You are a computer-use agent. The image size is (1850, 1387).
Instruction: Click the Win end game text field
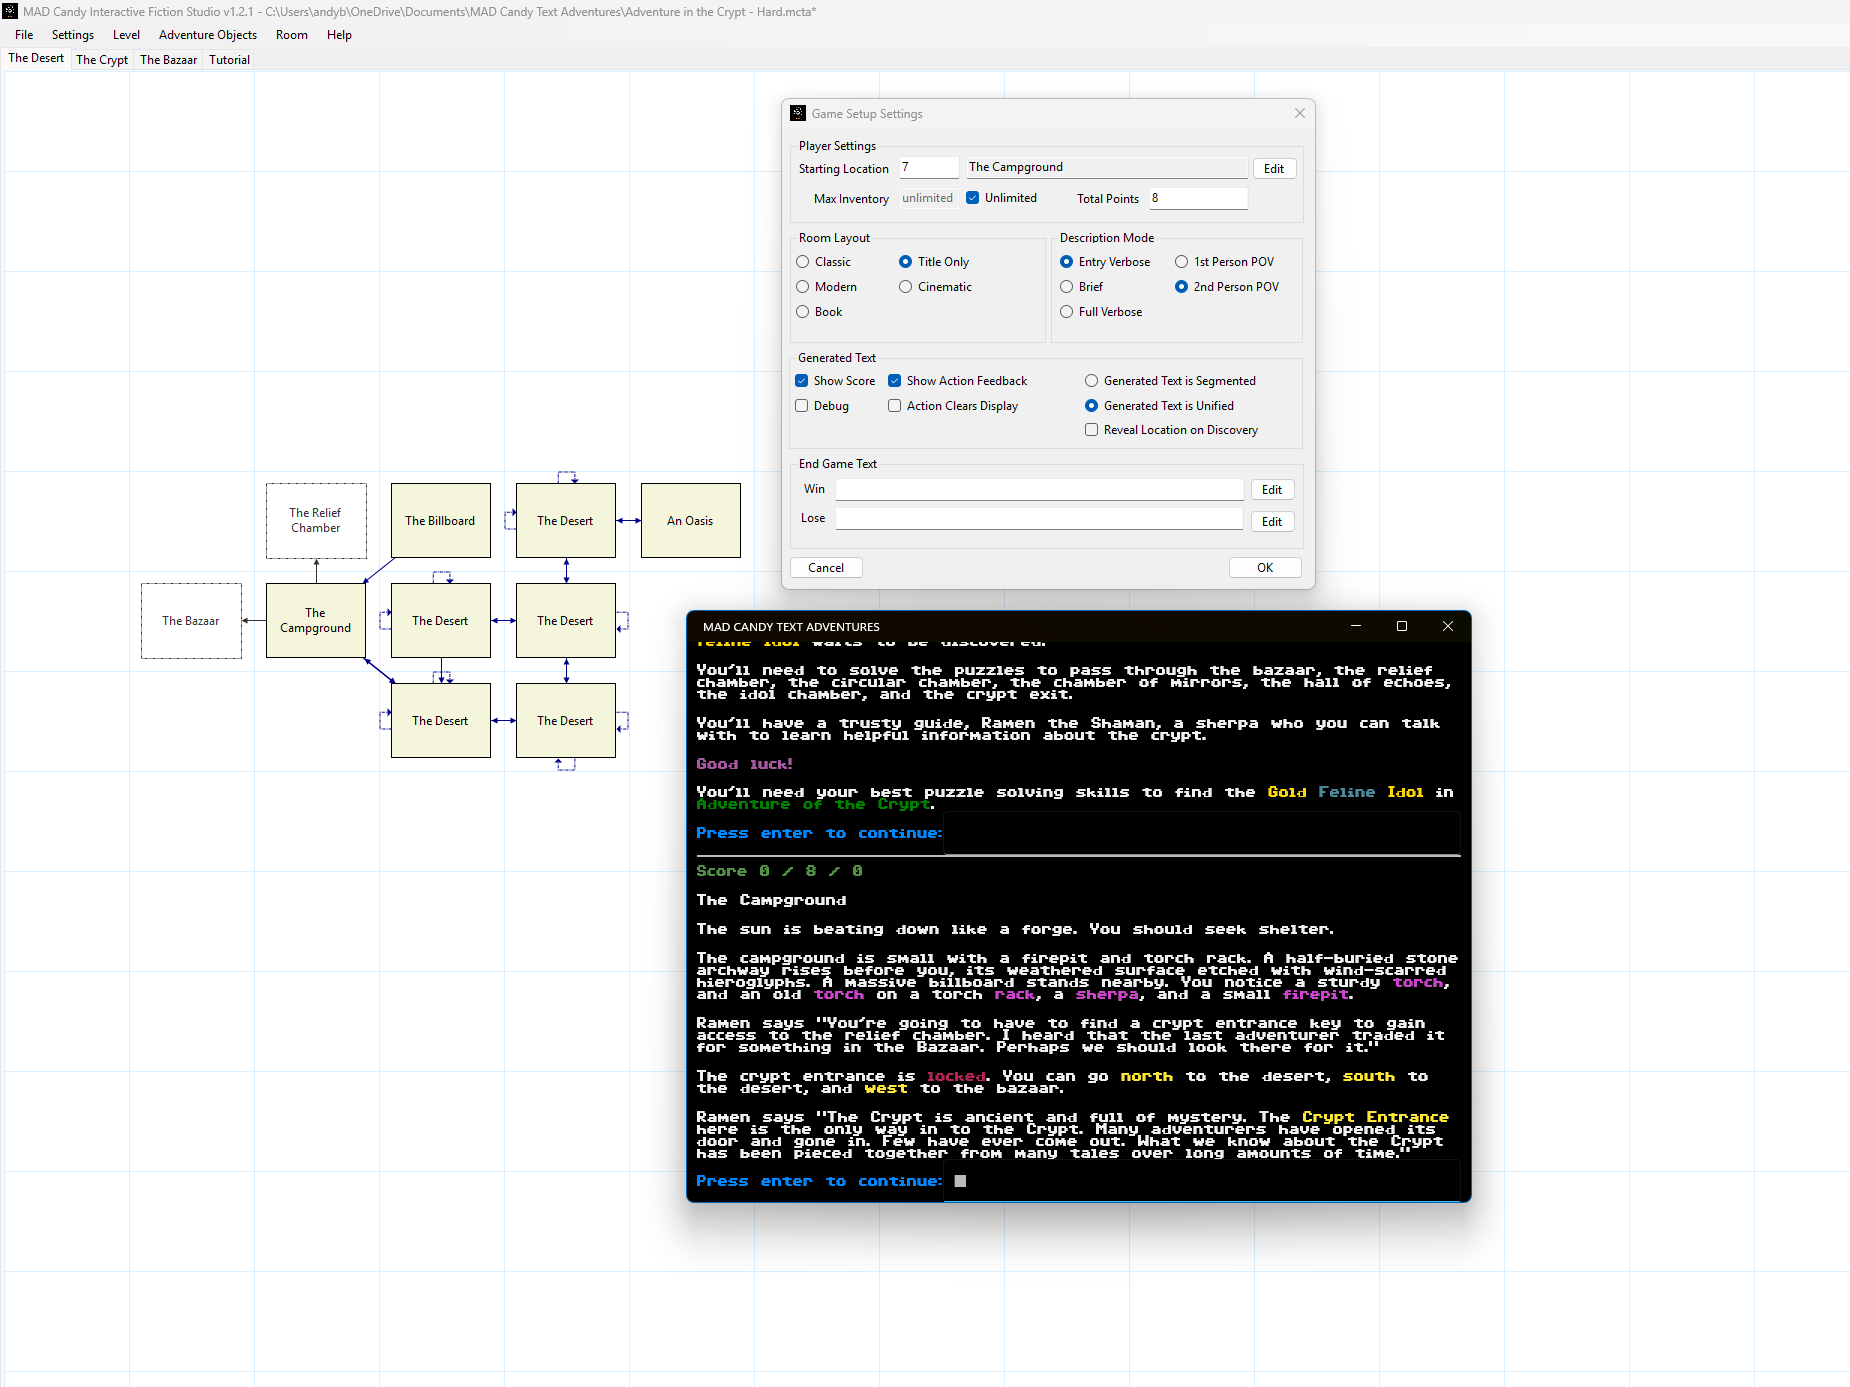[x=1039, y=489]
